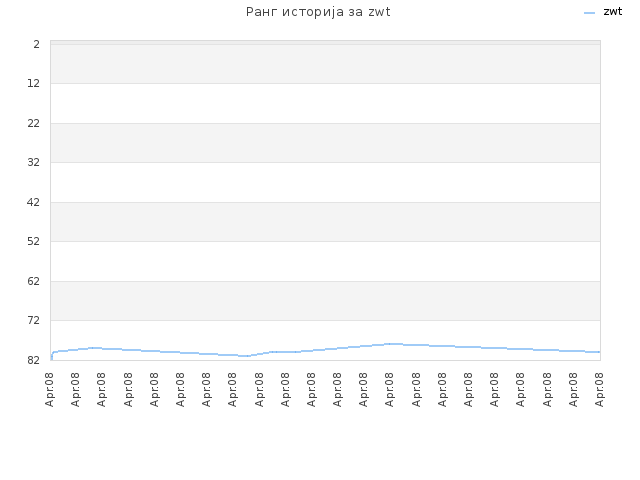The width and height of the screenshot is (640, 480).
Task: Click the first Apr.08 x-axis label
Action: click(x=49, y=389)
